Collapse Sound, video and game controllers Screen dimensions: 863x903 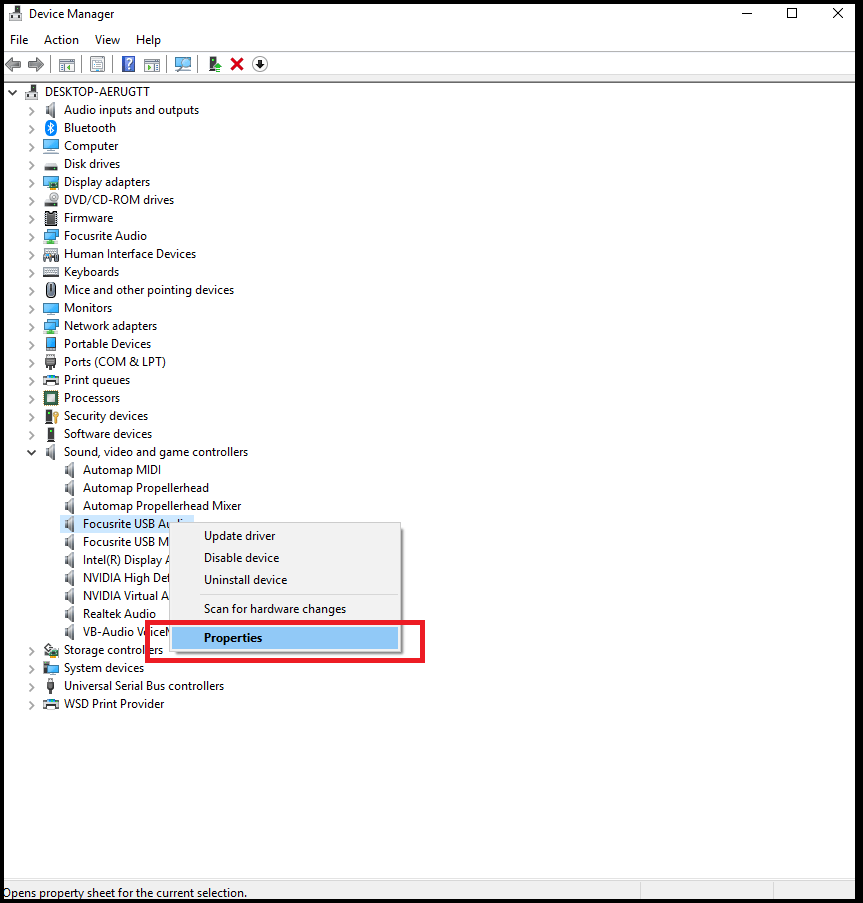coord(32,452)
